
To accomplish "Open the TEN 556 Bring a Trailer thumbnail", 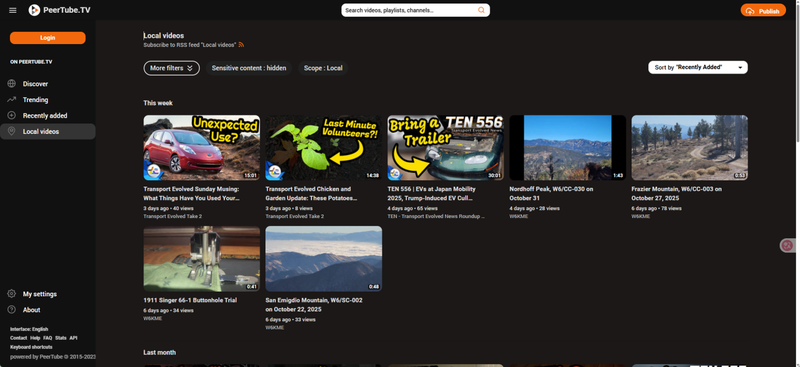I will [x=445, y=148].
